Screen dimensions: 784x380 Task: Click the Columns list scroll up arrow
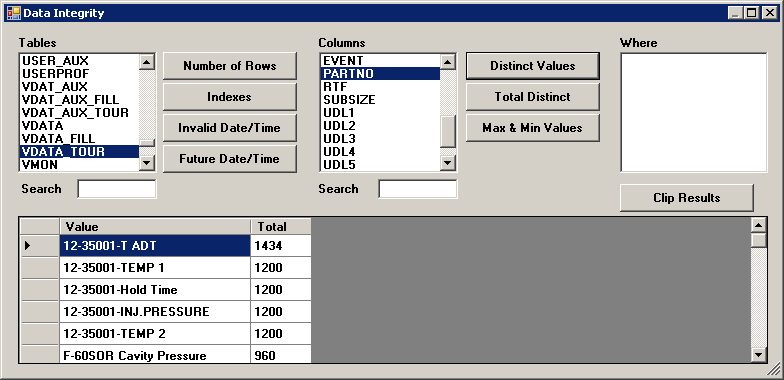pyautogui.click(x=448, y=62)
